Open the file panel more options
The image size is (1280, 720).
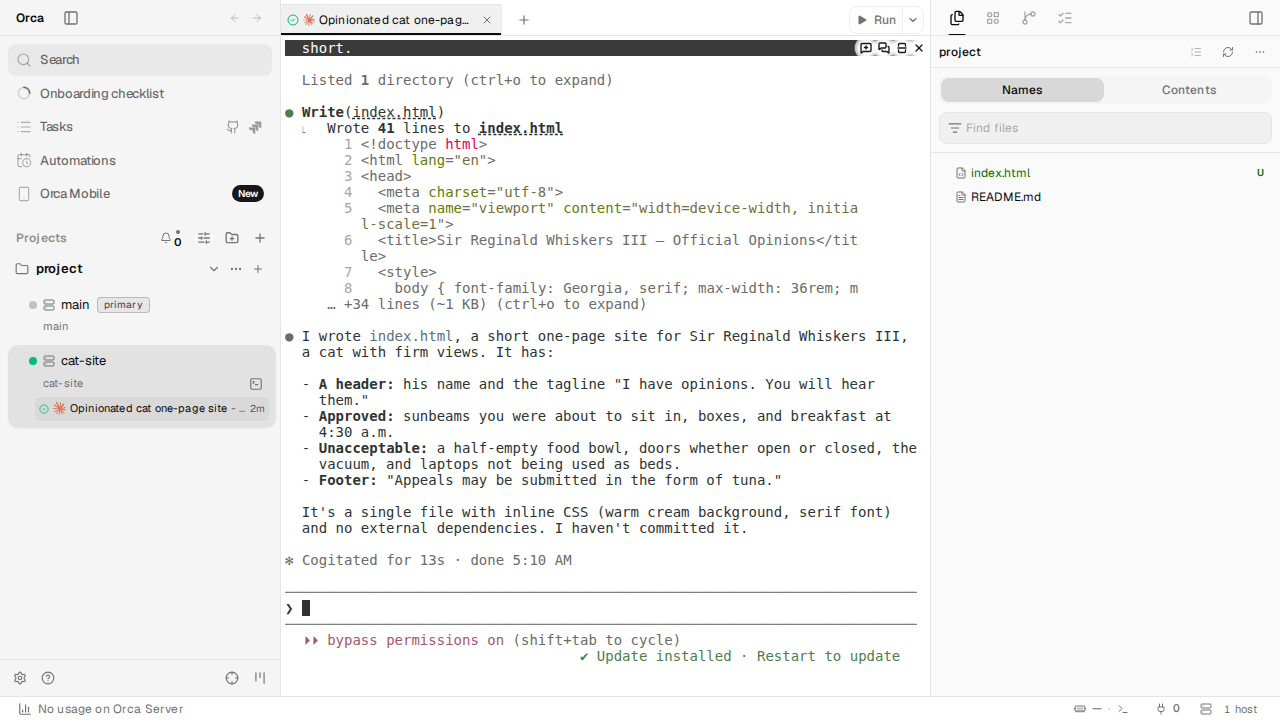point(1260,52)
